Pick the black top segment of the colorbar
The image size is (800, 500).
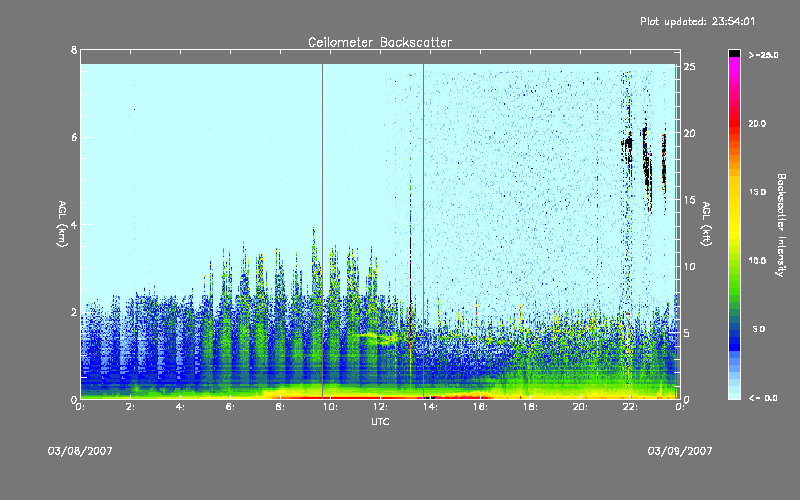pyautogui.click(x=734, y=53)
